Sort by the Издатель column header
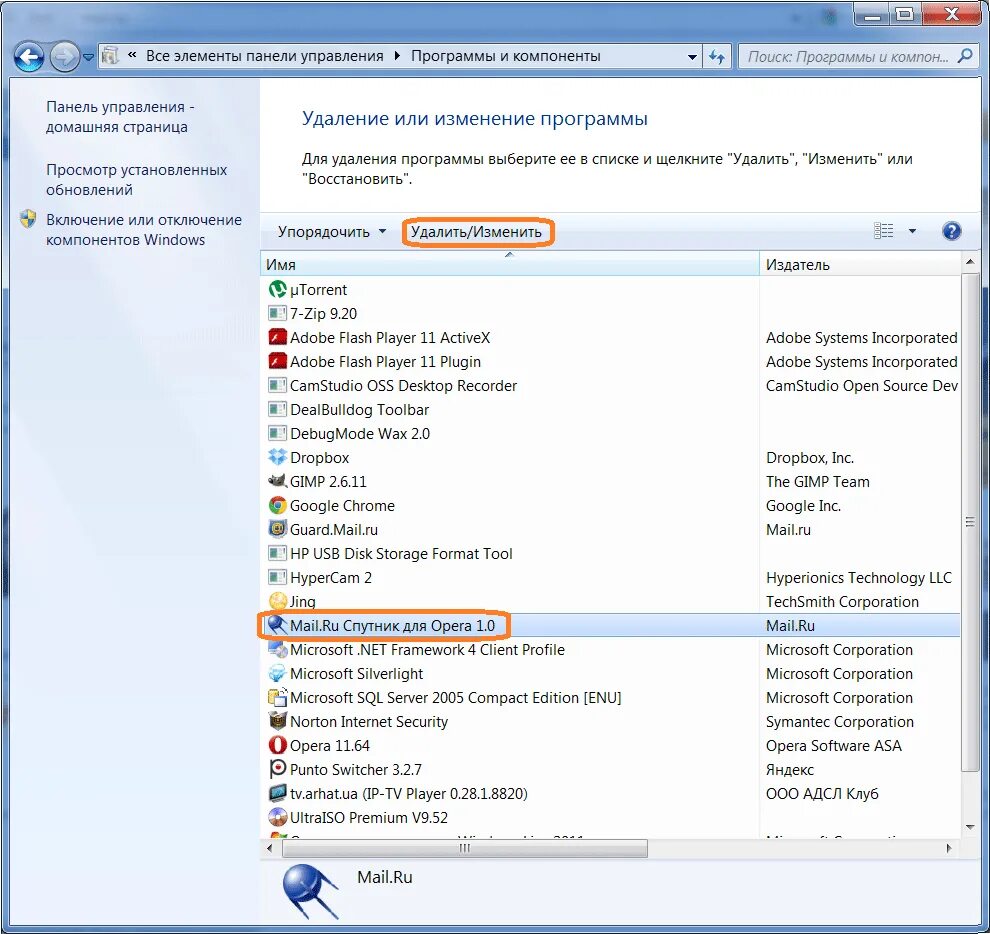Viewport: 990px width, 934px height. coord(860,264)
